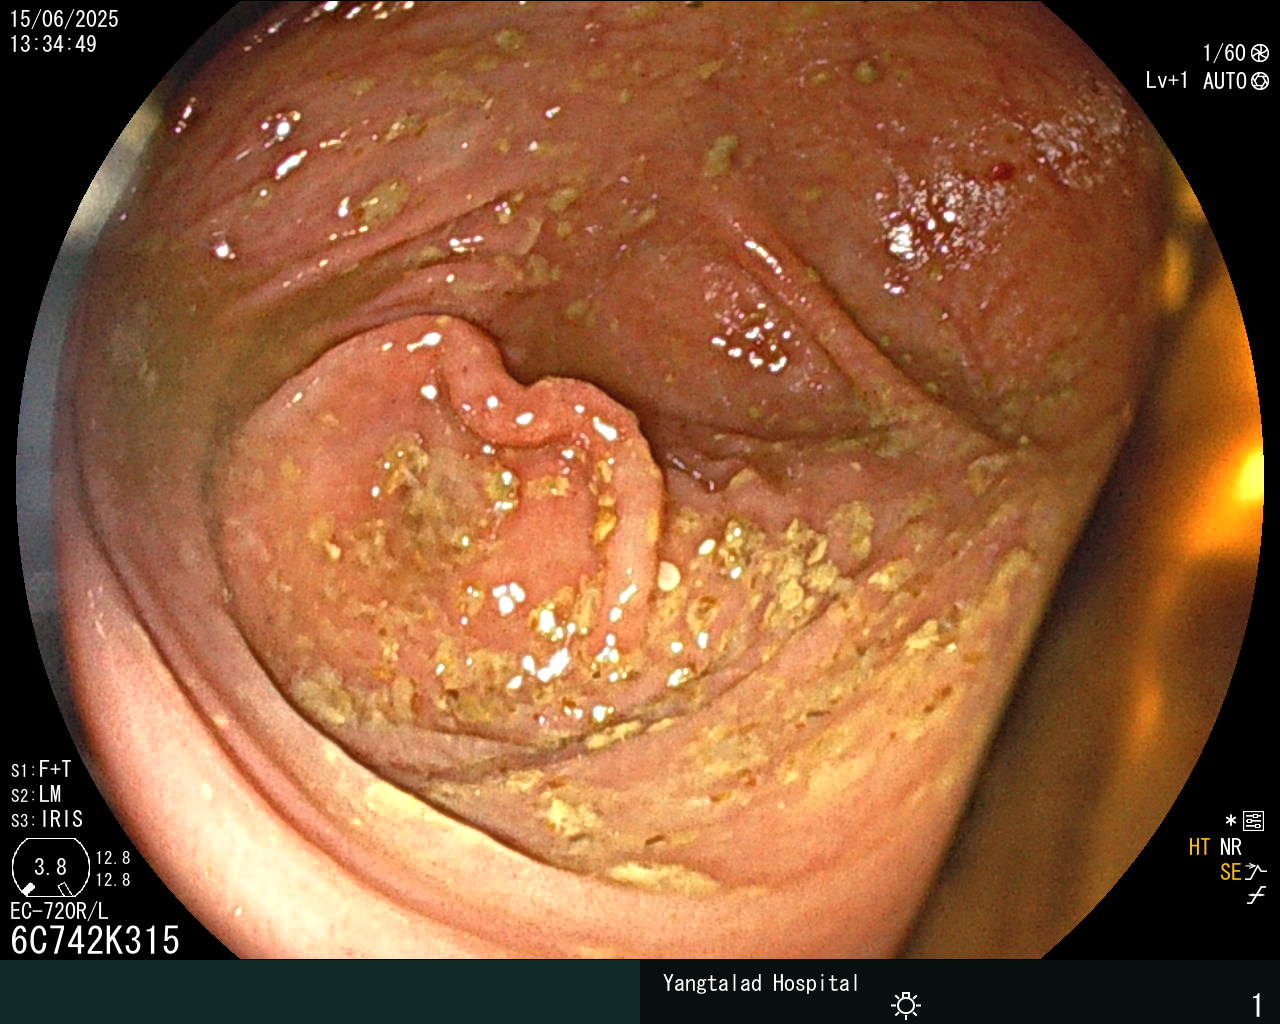Click the structure enhancement curve icon

pyautogui.click(x=1256, y=872)
